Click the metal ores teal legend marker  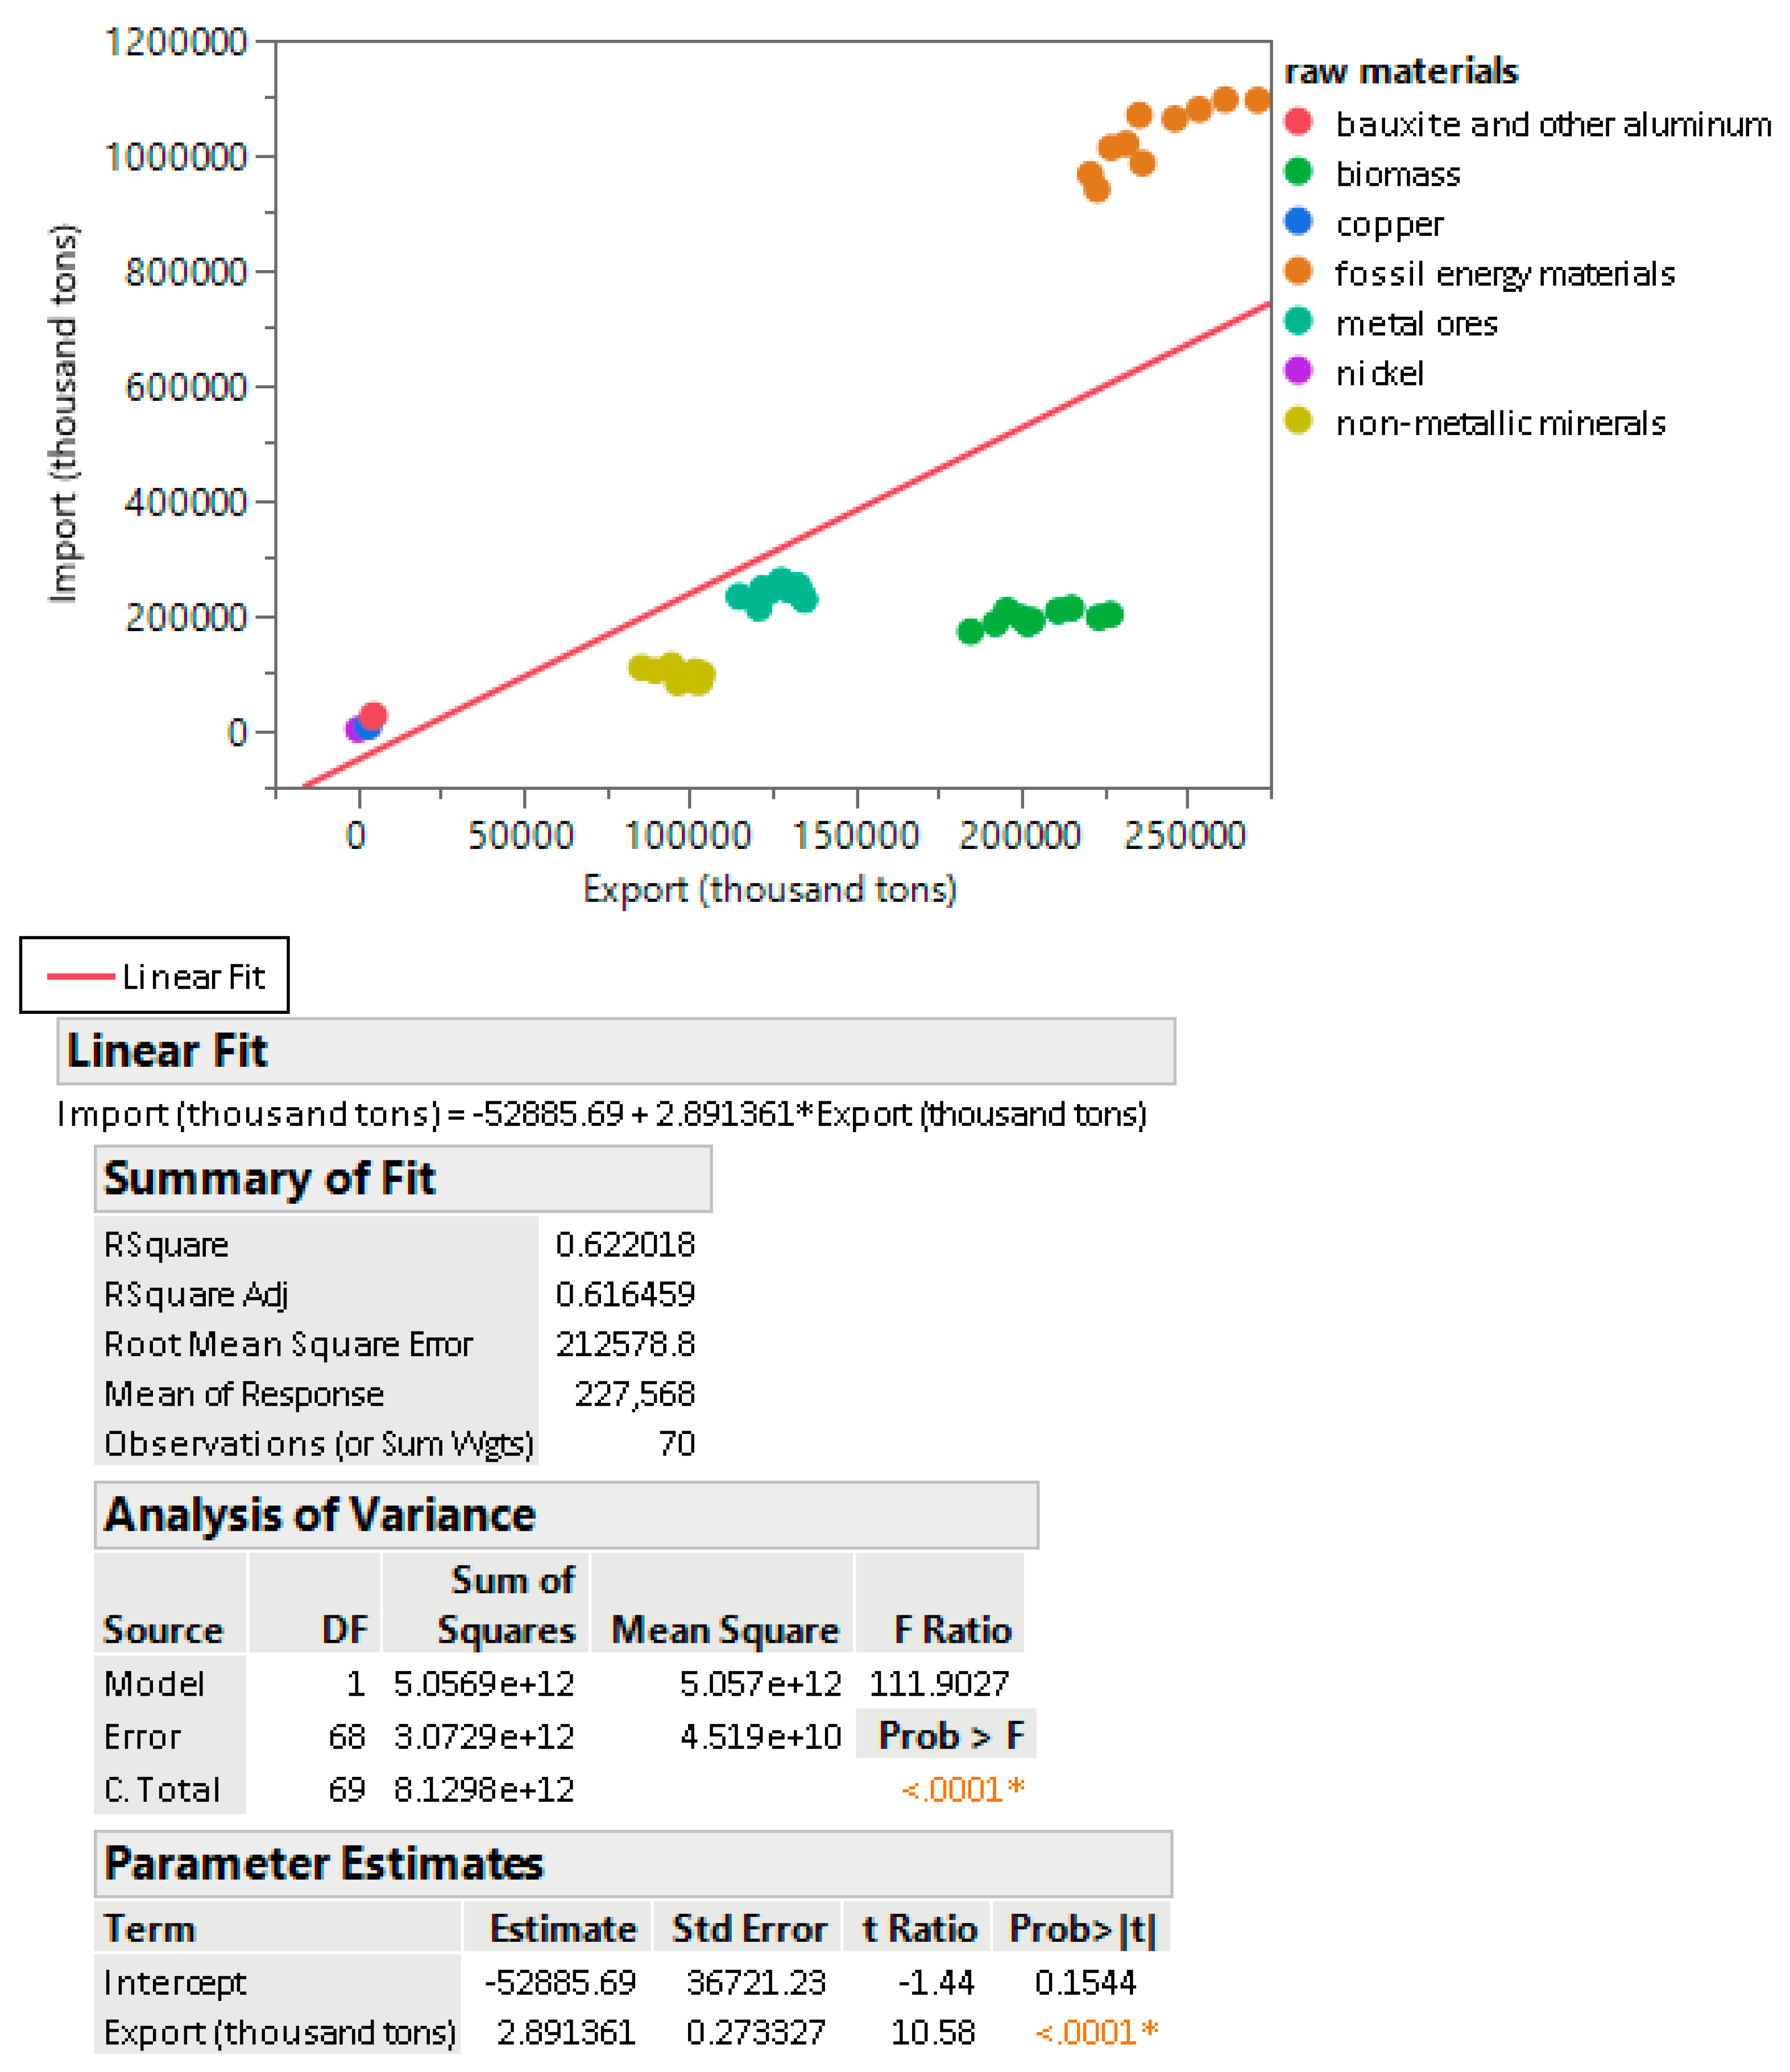1297,322
